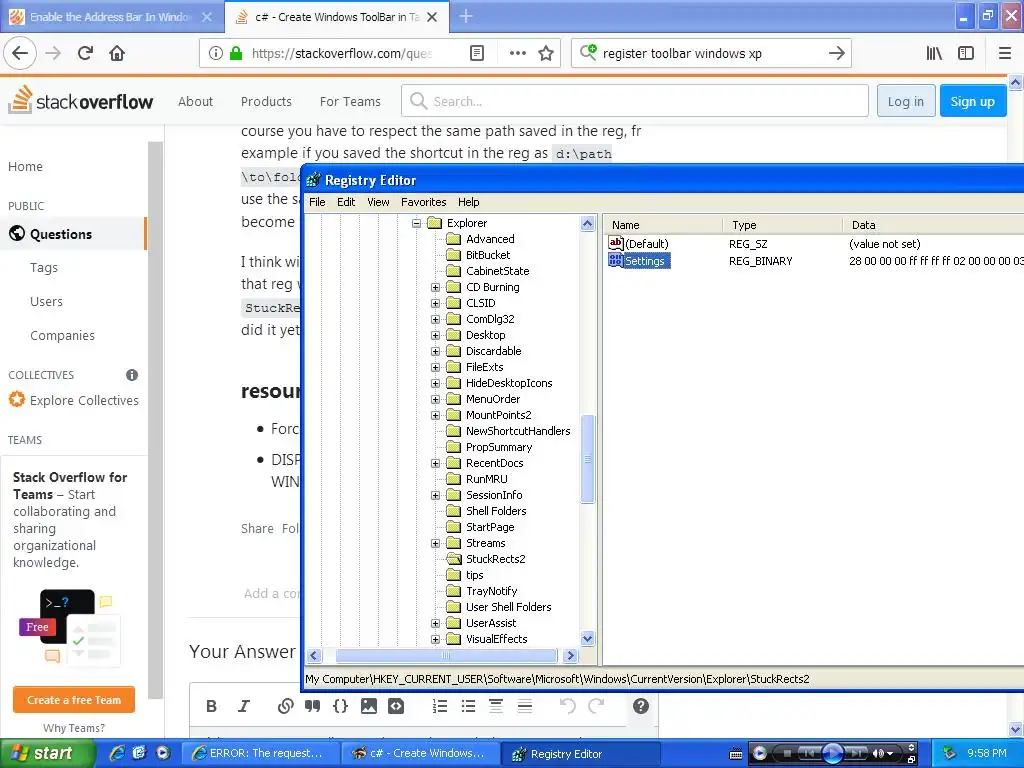Insert code sample with the braces icon
Image resolution: width=1024 pixels, height=768 pixels.
[340, 706]
